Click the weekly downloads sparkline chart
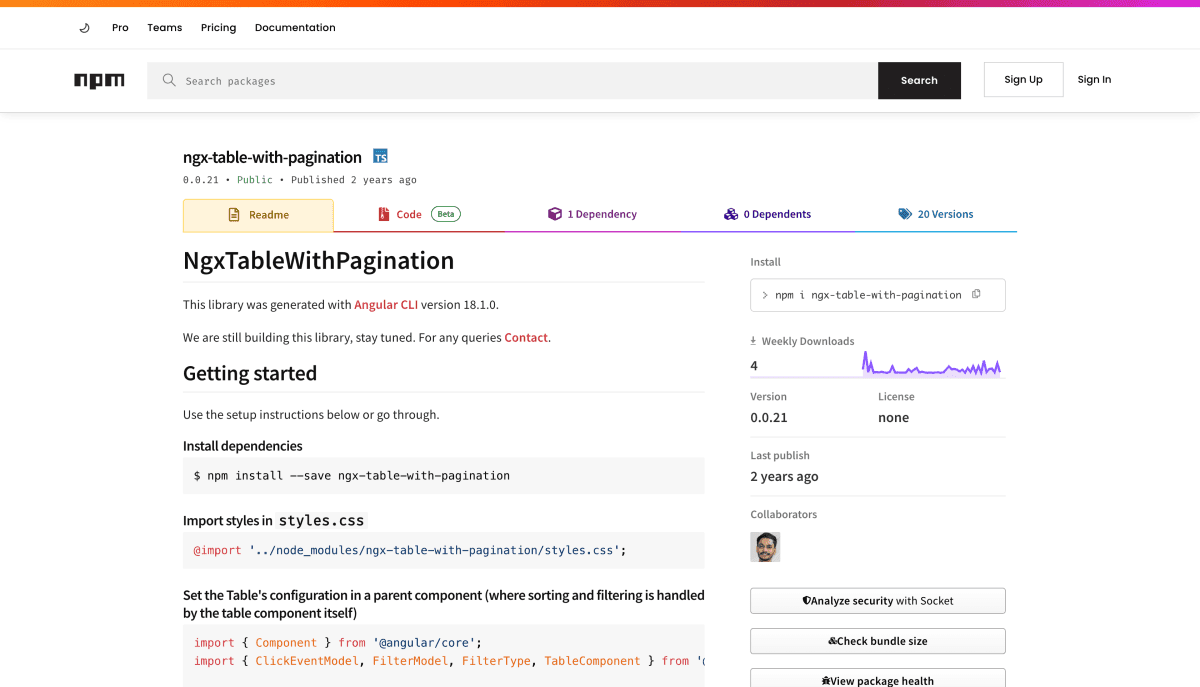The width and height of the screenshot is (1200, 687). point(931,364)
